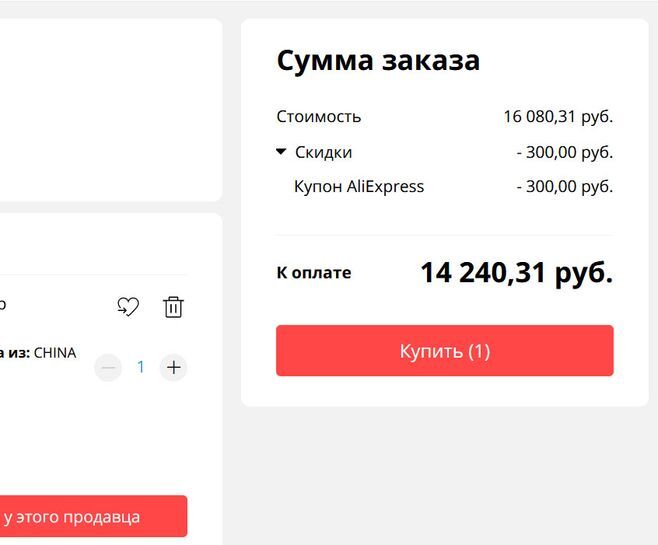Click the CHINA shipping origin text
658x545 pixels.
click(x=55, y=352)
